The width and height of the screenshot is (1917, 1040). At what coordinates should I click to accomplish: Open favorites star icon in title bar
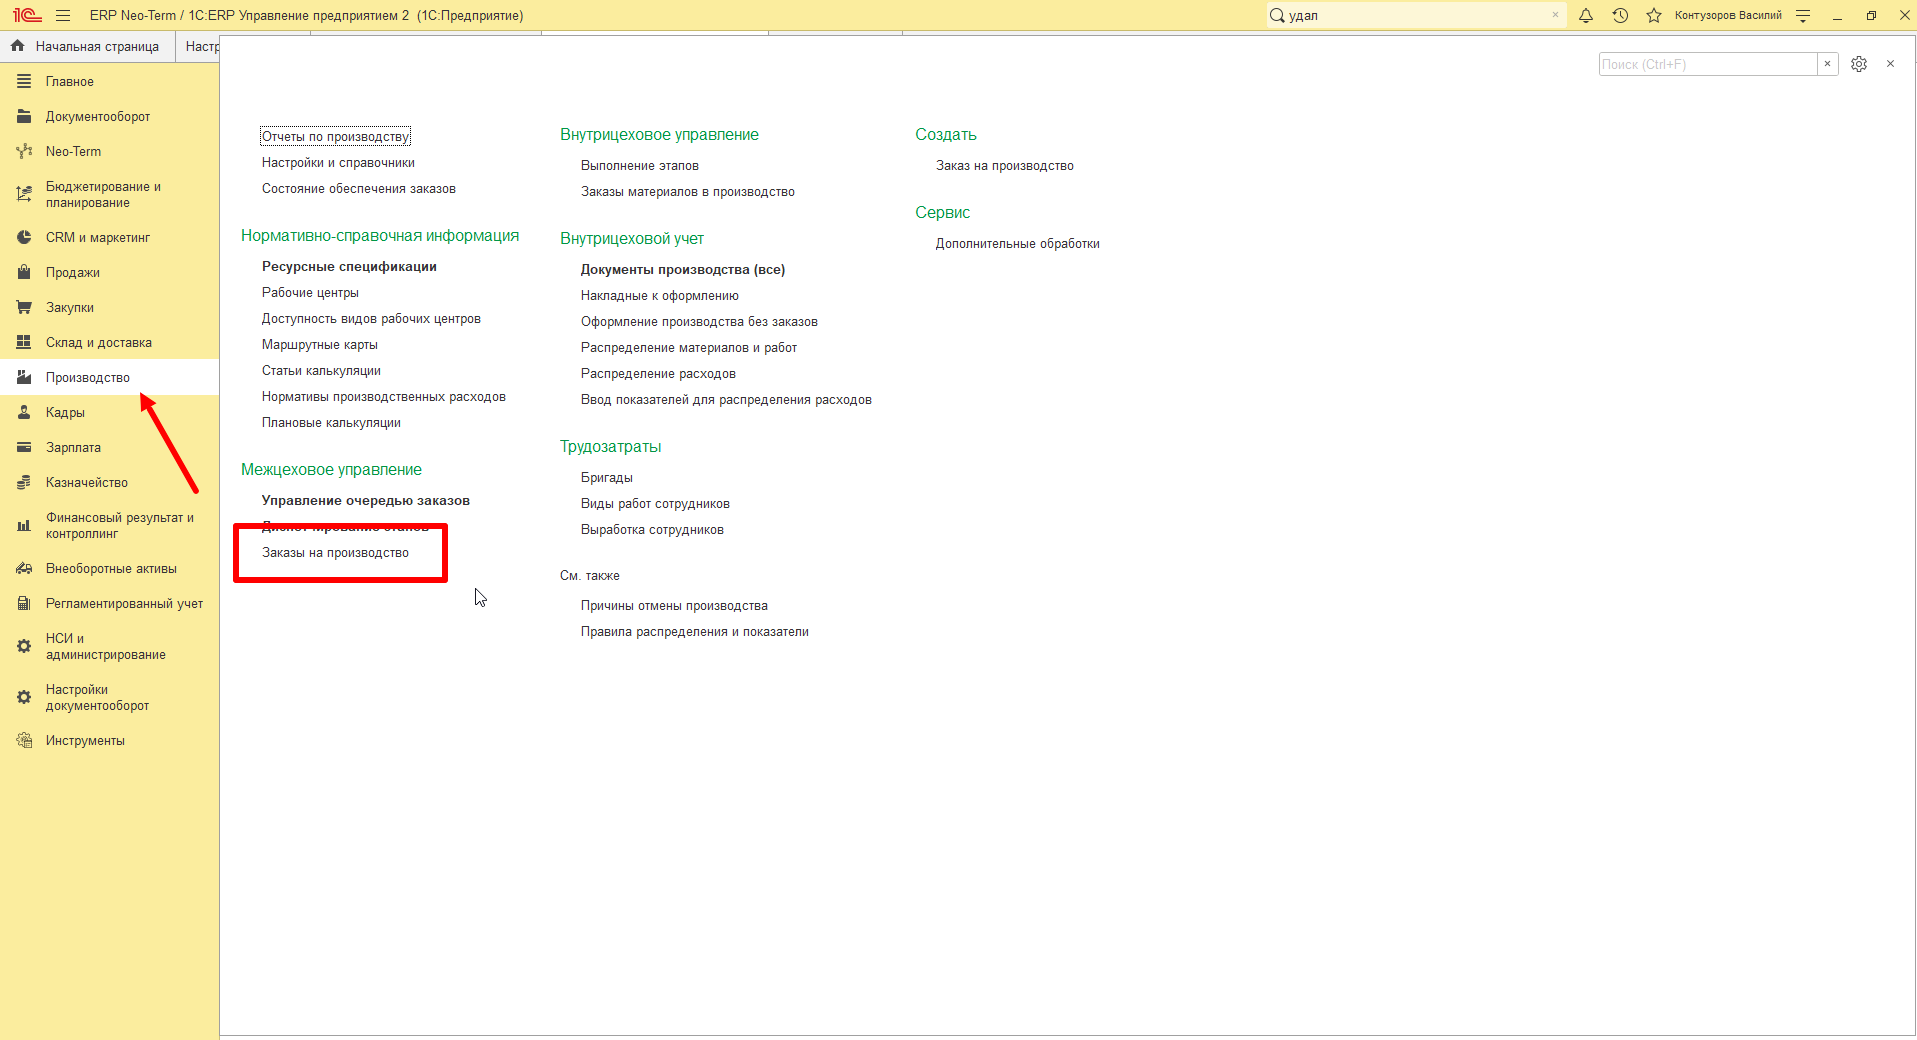1654,15
